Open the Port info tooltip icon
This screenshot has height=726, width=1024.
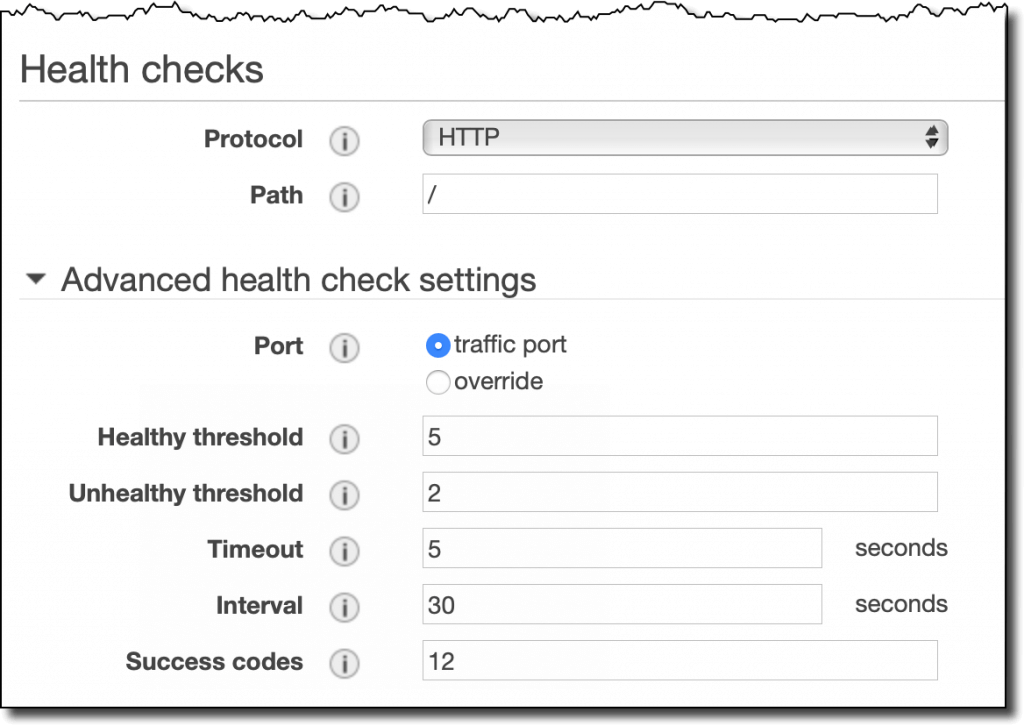coord(344,347)
